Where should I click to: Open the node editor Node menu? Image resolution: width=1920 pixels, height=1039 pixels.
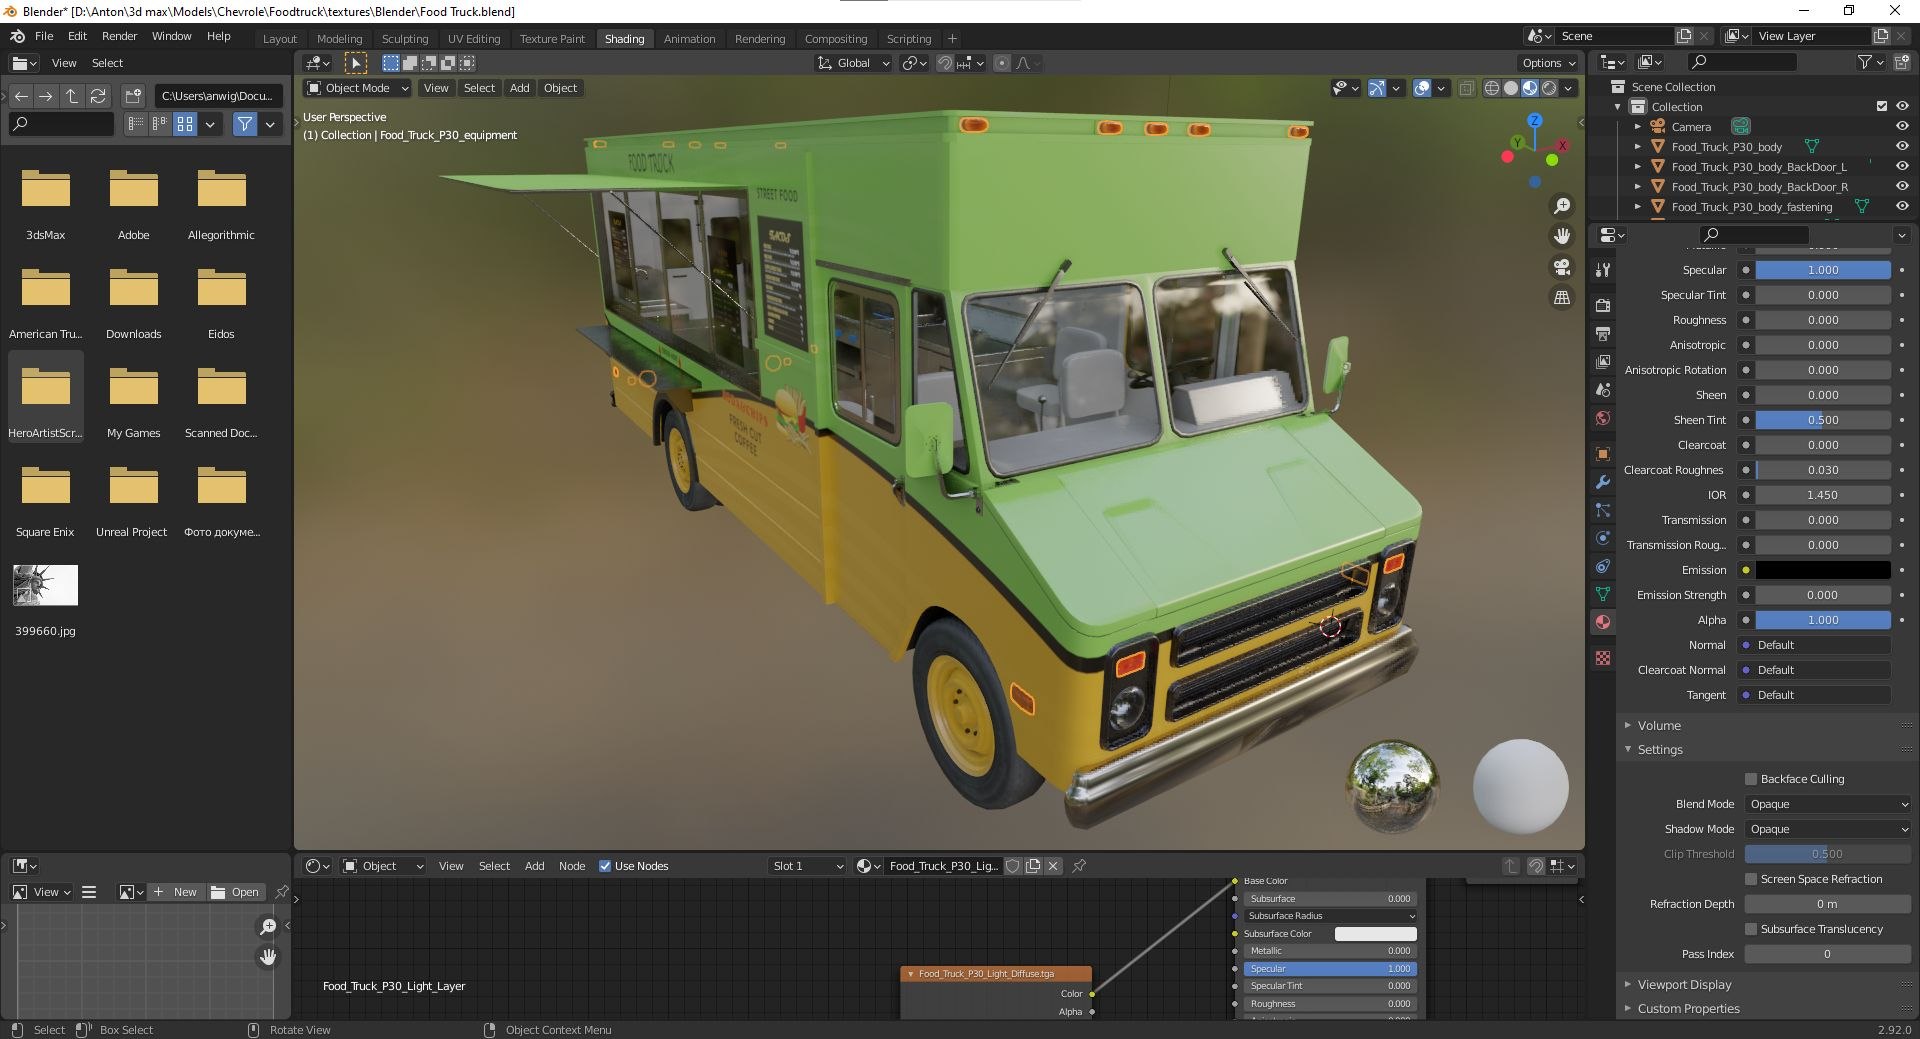(572, 866)
